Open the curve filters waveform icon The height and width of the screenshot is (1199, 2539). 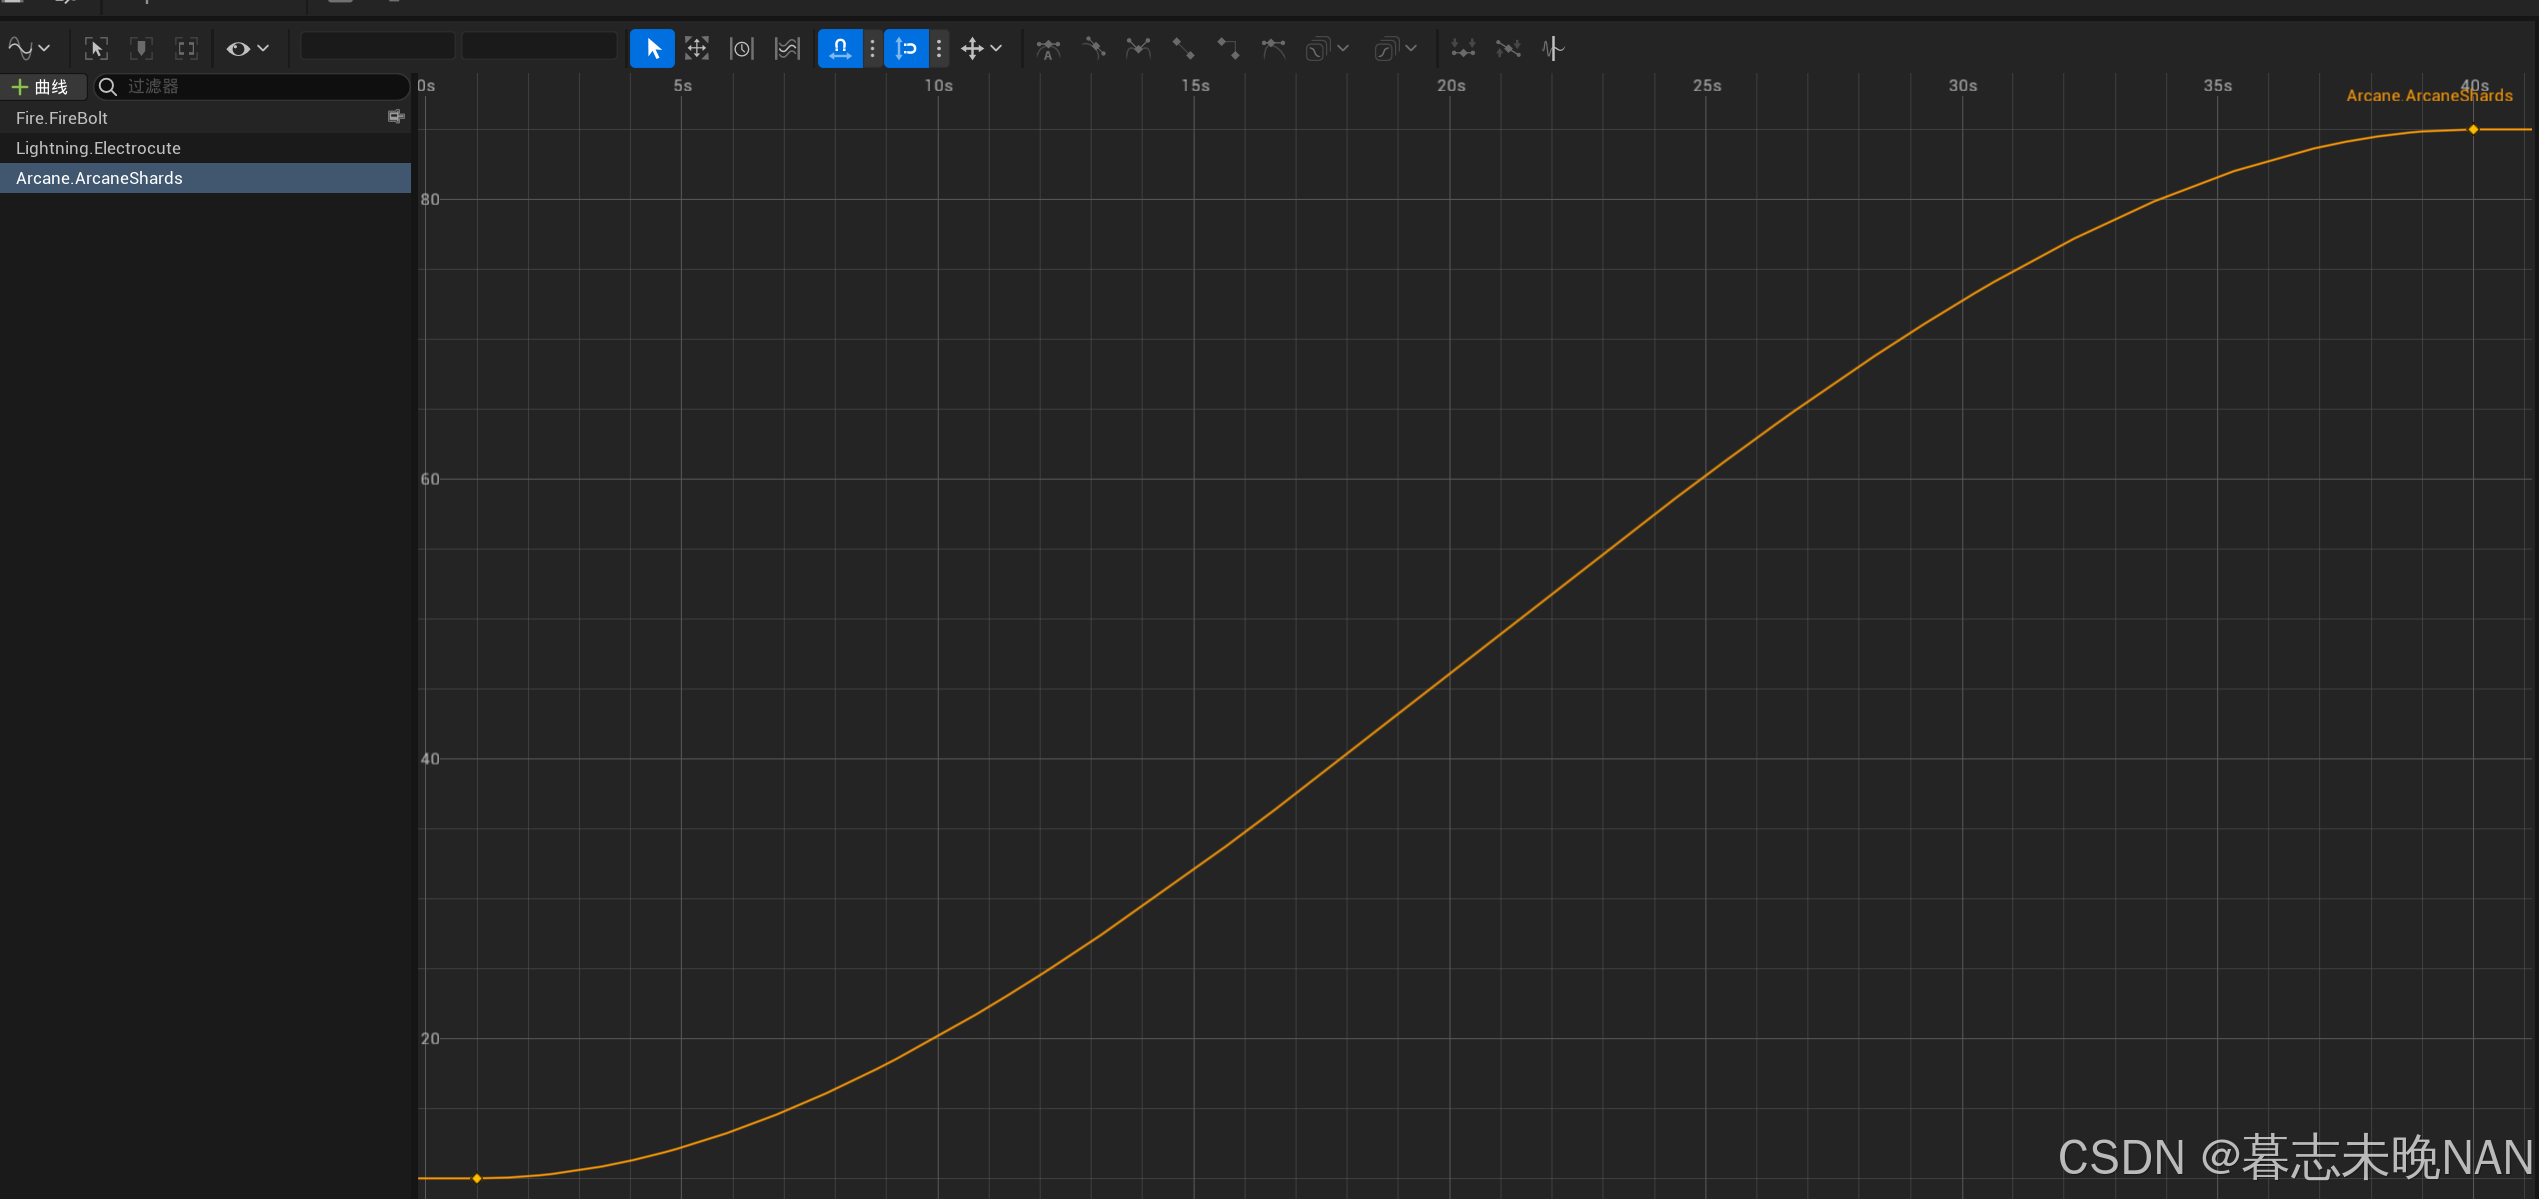1553,48
